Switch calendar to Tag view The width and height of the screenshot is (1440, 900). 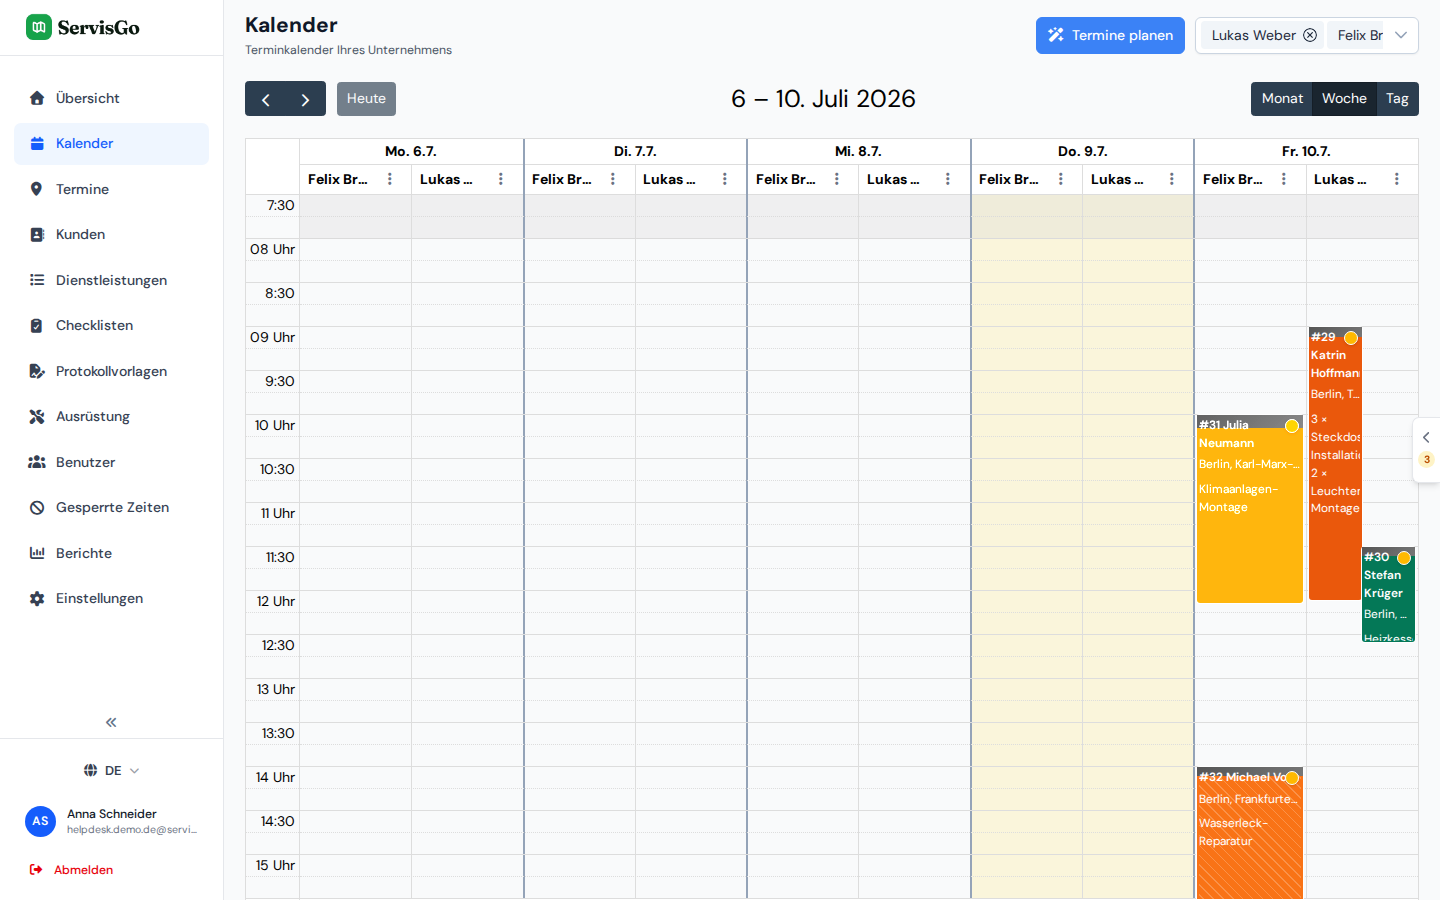1397,99
